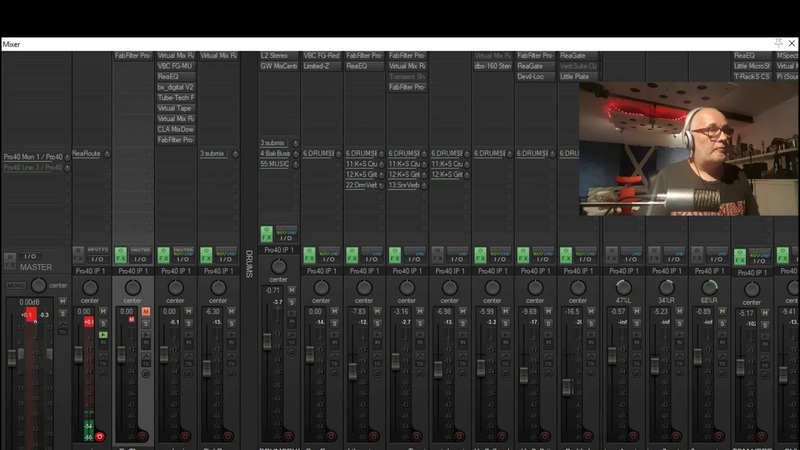Toggle MONO on the MASTER track
Viewport: 800px width, 450px height.
point(15,285)
